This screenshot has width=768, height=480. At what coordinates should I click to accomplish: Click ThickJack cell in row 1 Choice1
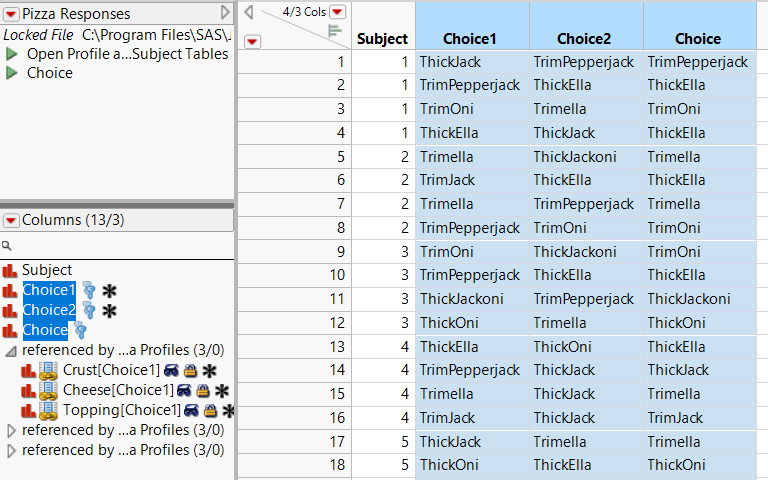[x=472, y=62]
